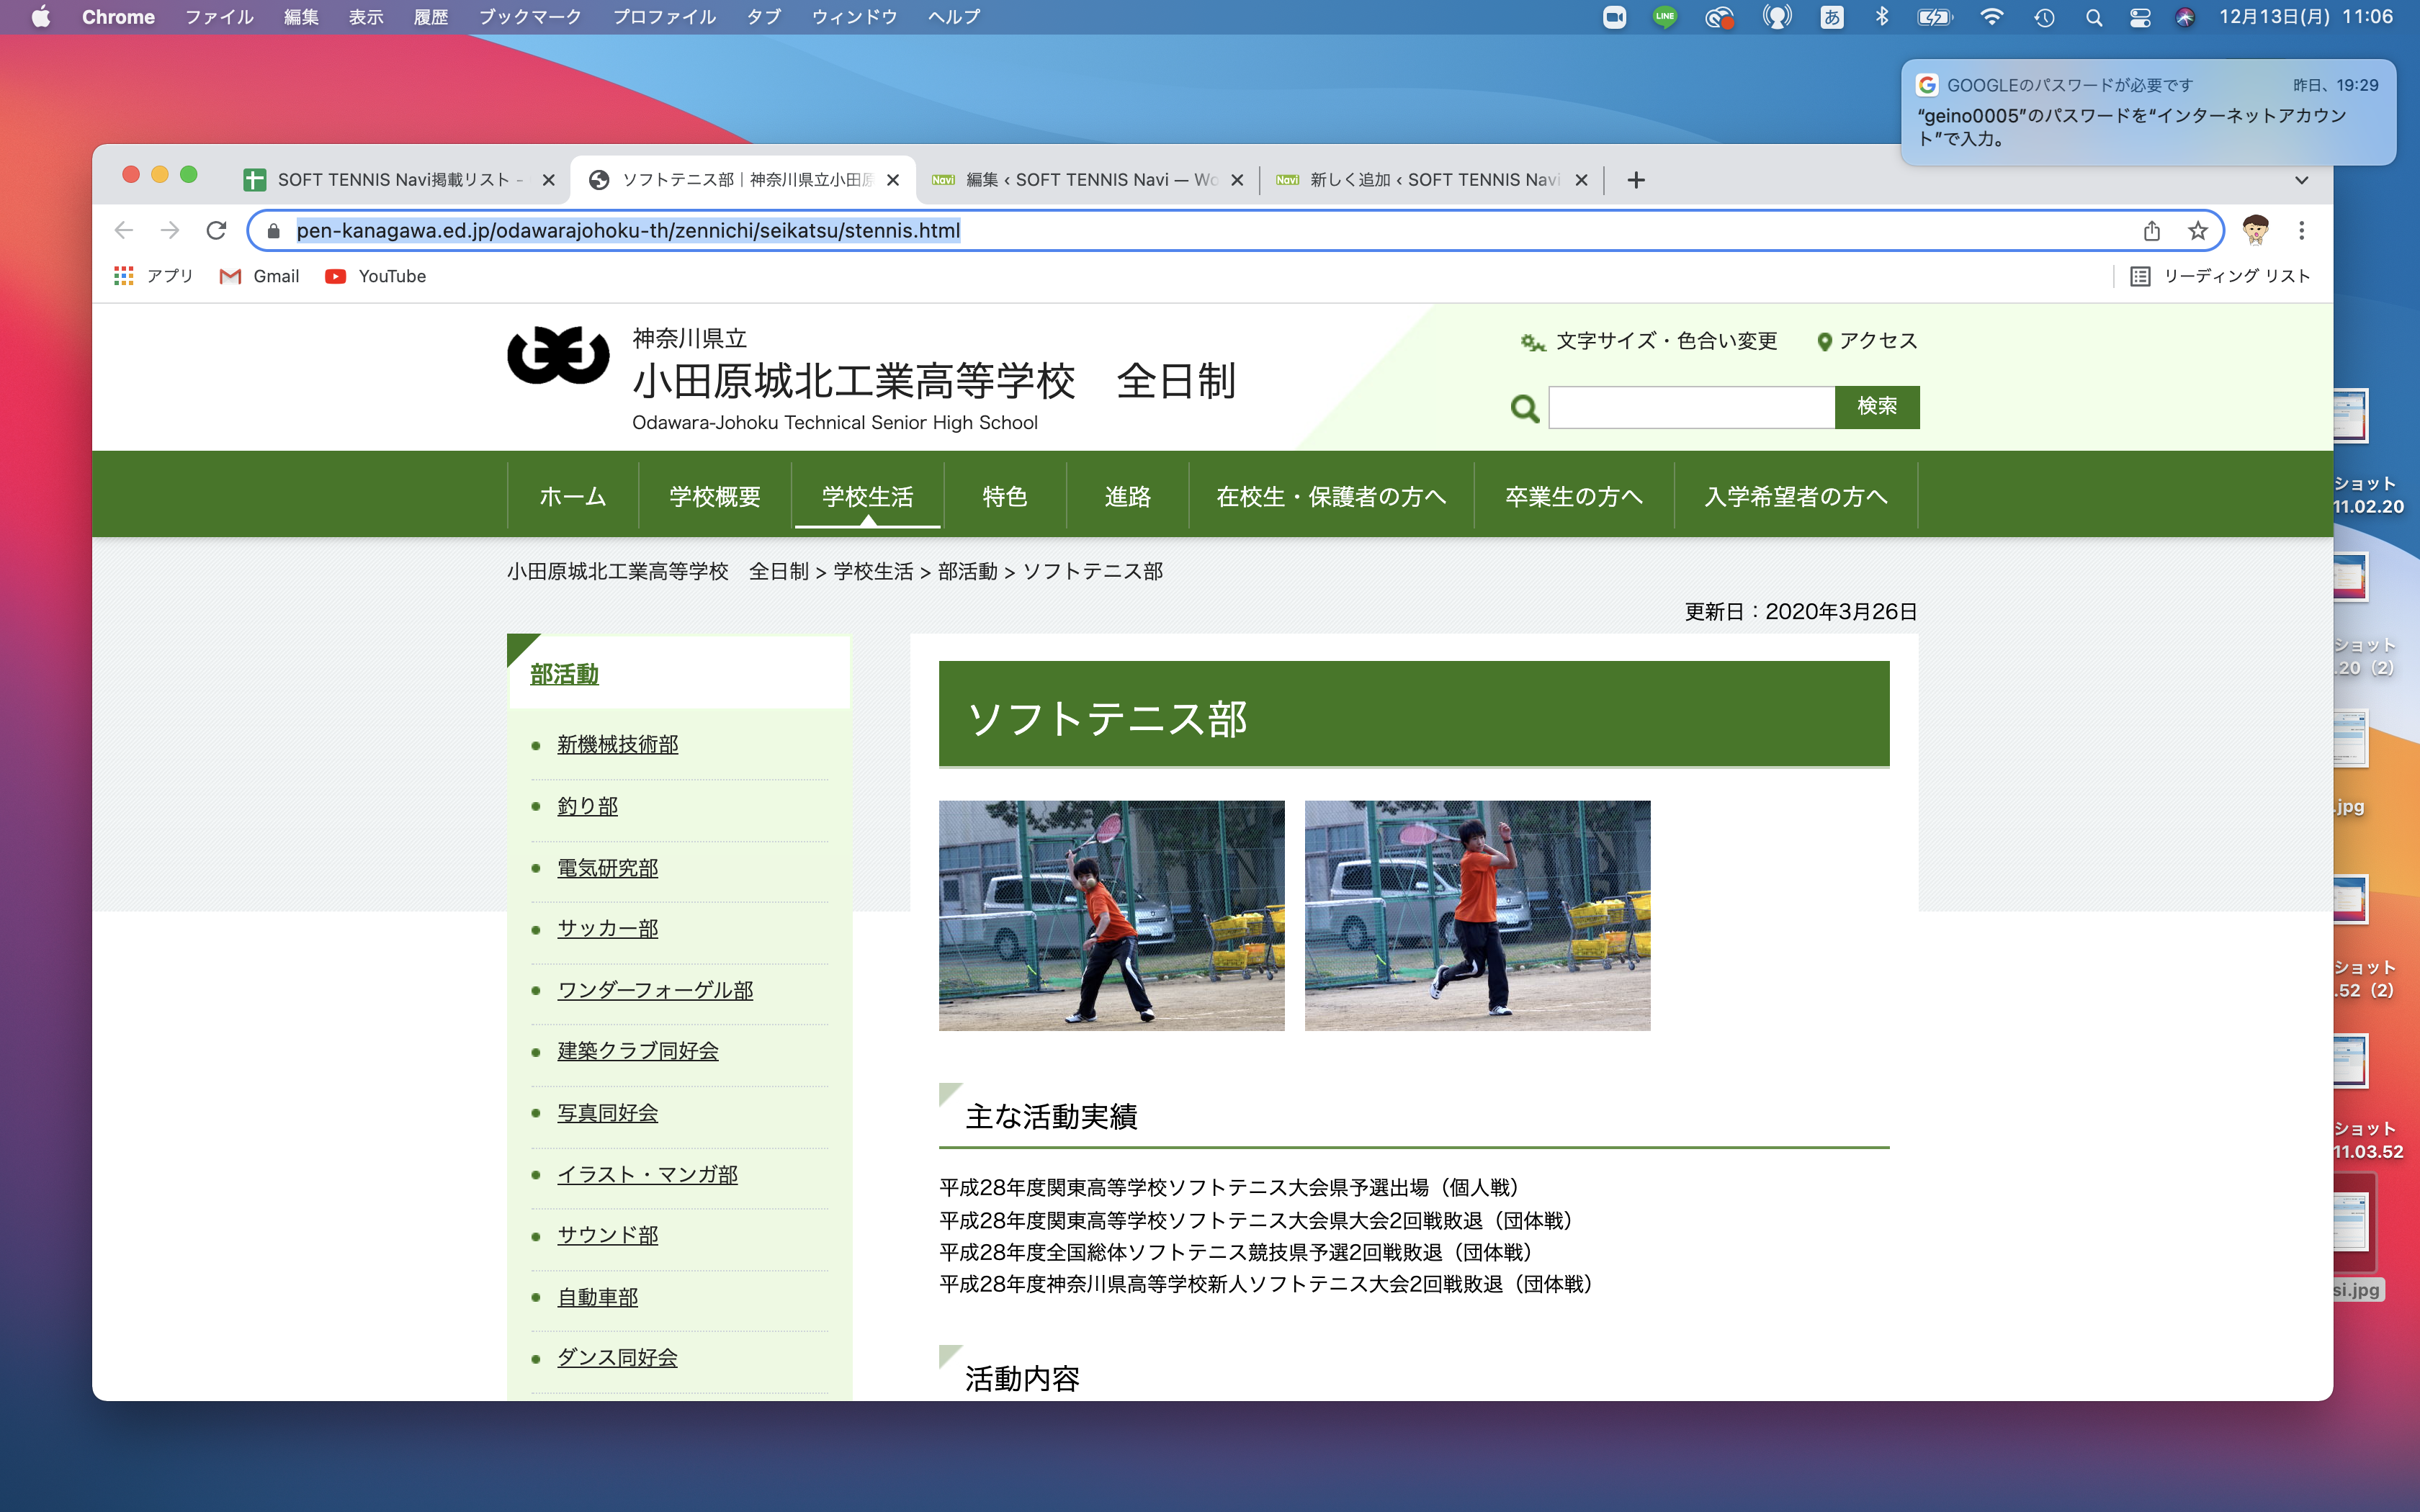The height and width of the screenshot is (1512, 2420).
Task: Click the first tennis player photo
Action: [1111, 915]
